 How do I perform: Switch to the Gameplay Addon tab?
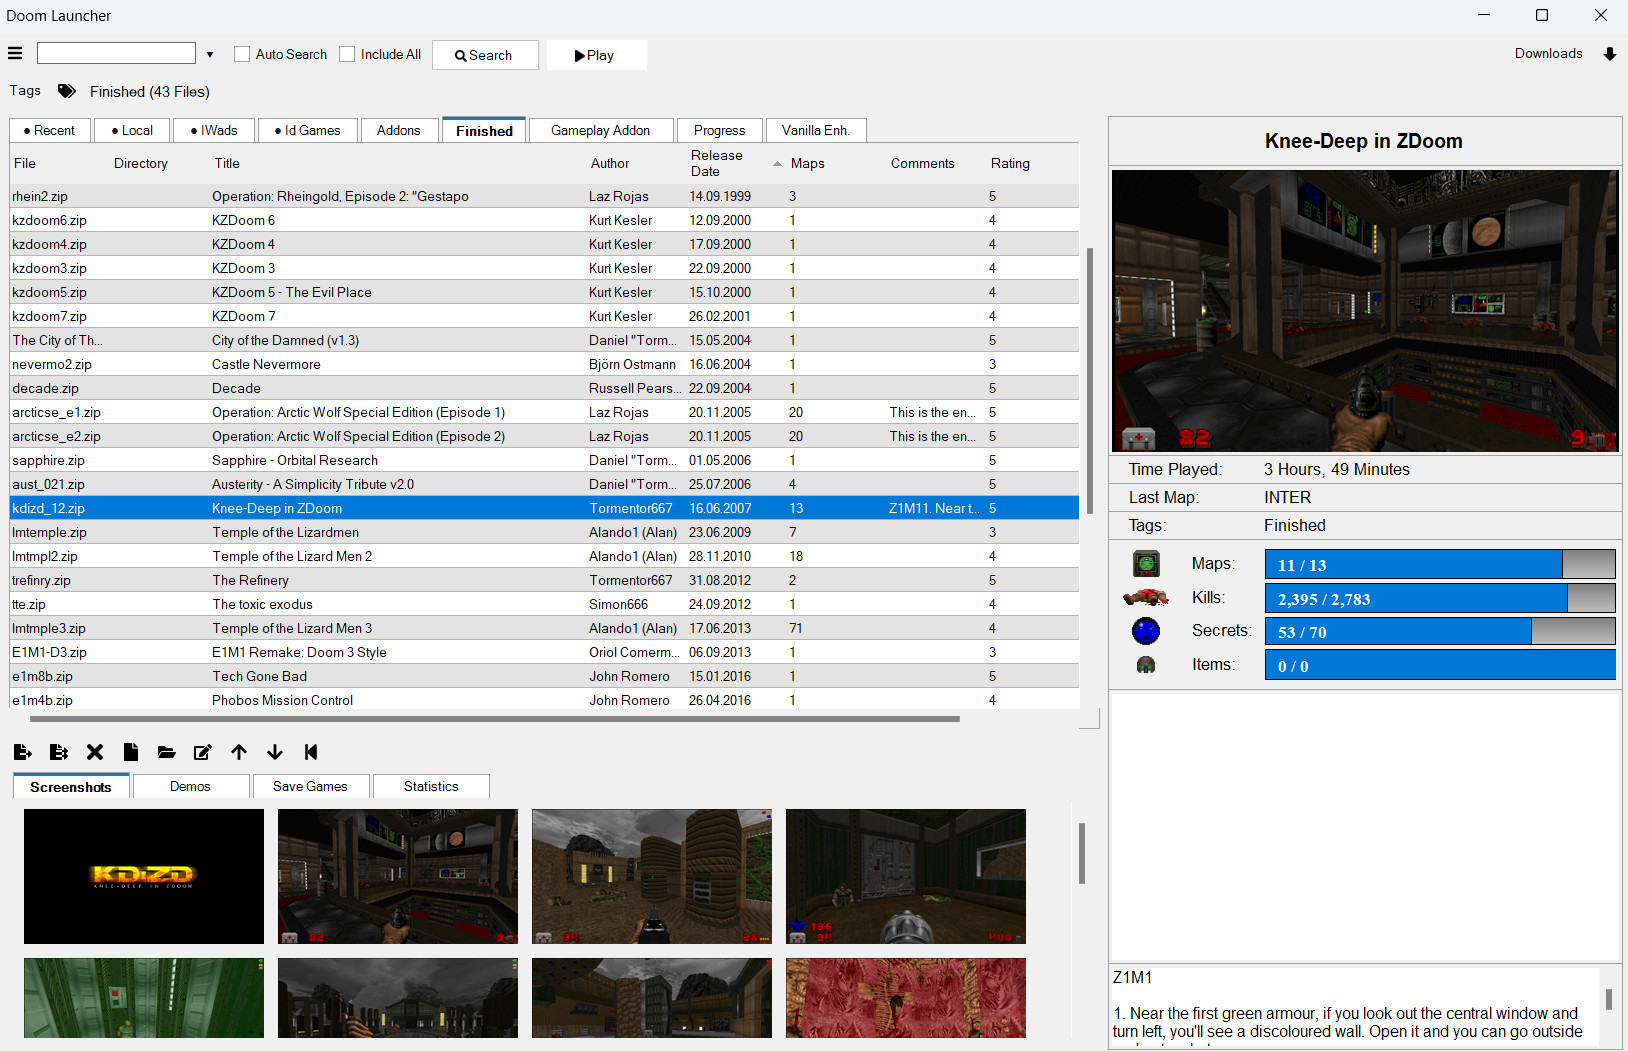600,130
